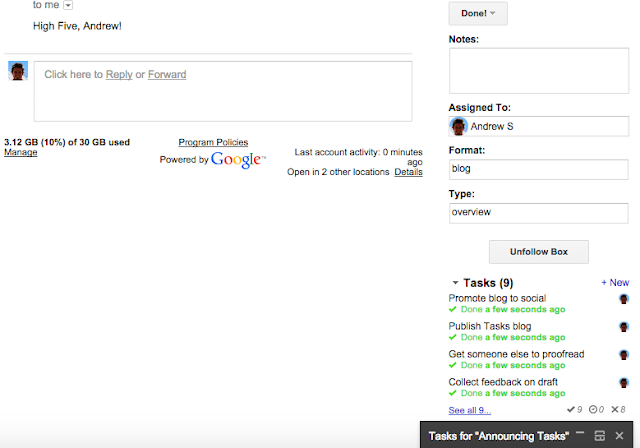
Task: Collapse the Tasks (9) section
Action: click(456, 283)
